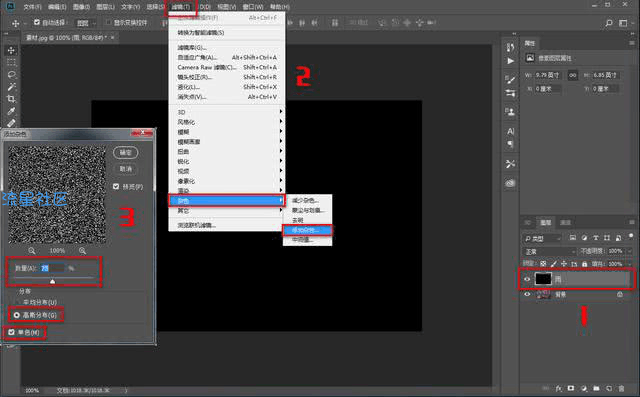Open the File menu
The image size is (640, 397).
(33, 7)
